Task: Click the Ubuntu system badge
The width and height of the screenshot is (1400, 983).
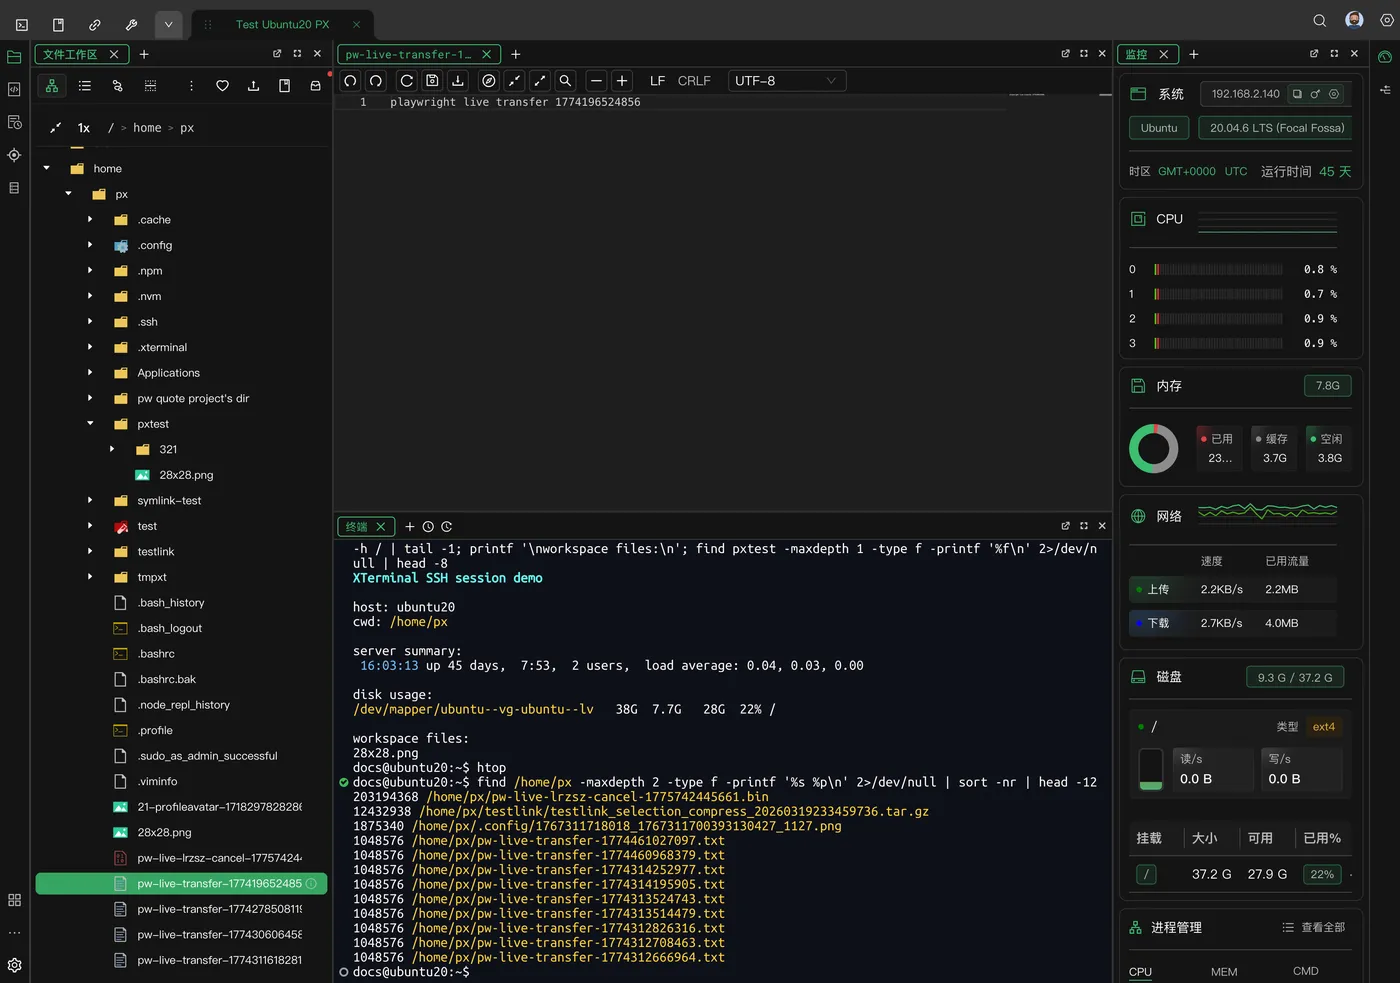Action: (1159, 128)
